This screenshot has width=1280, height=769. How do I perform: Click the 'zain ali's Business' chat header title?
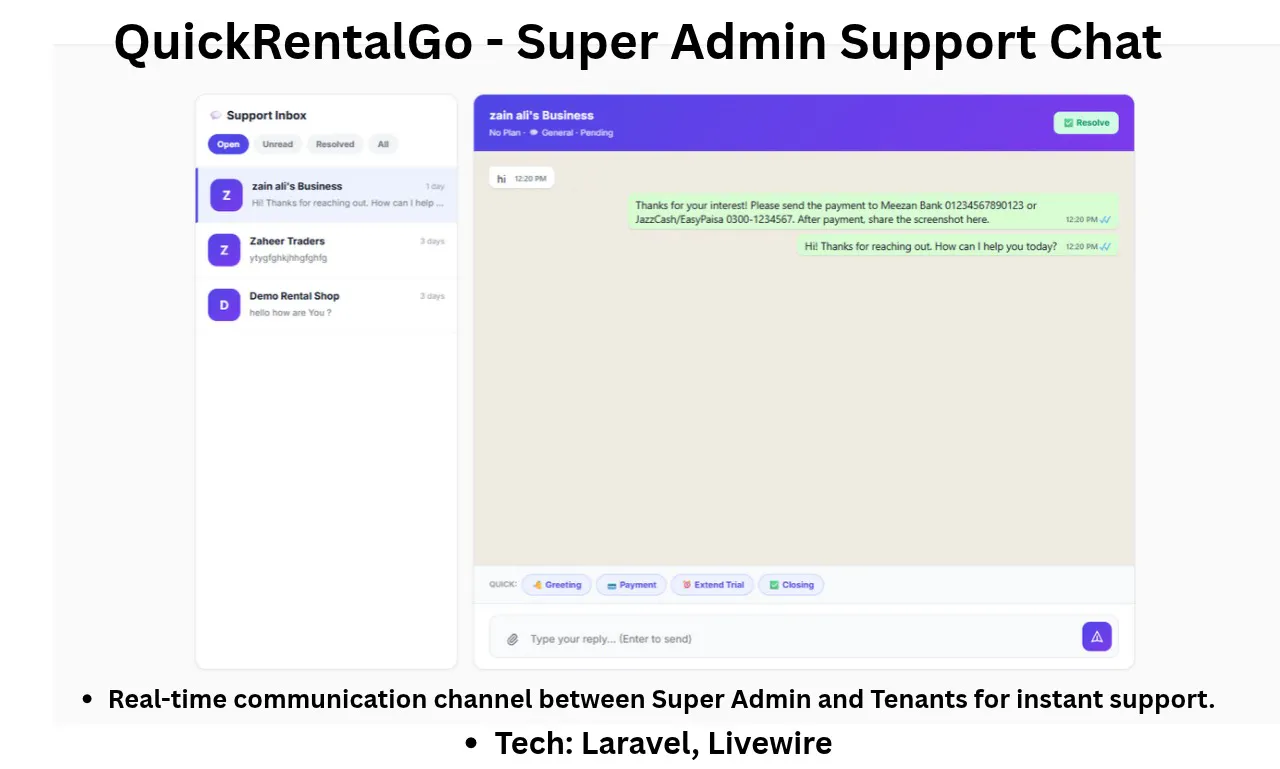[541, 115]
